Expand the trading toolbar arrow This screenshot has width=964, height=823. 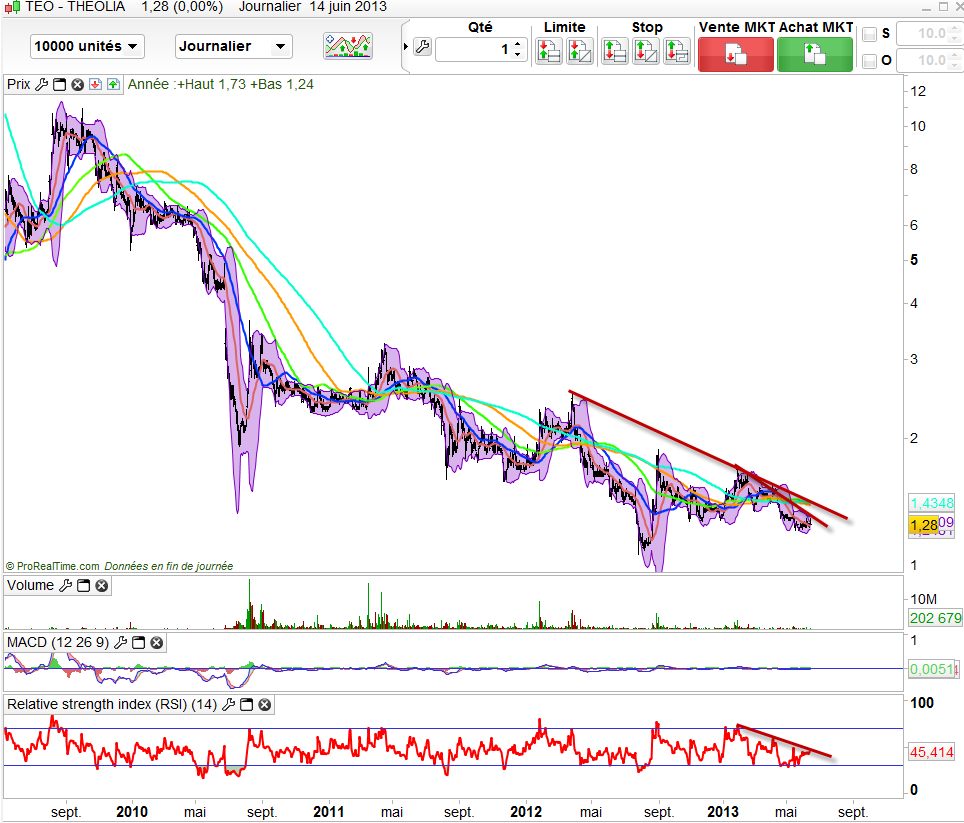[405, 47]
